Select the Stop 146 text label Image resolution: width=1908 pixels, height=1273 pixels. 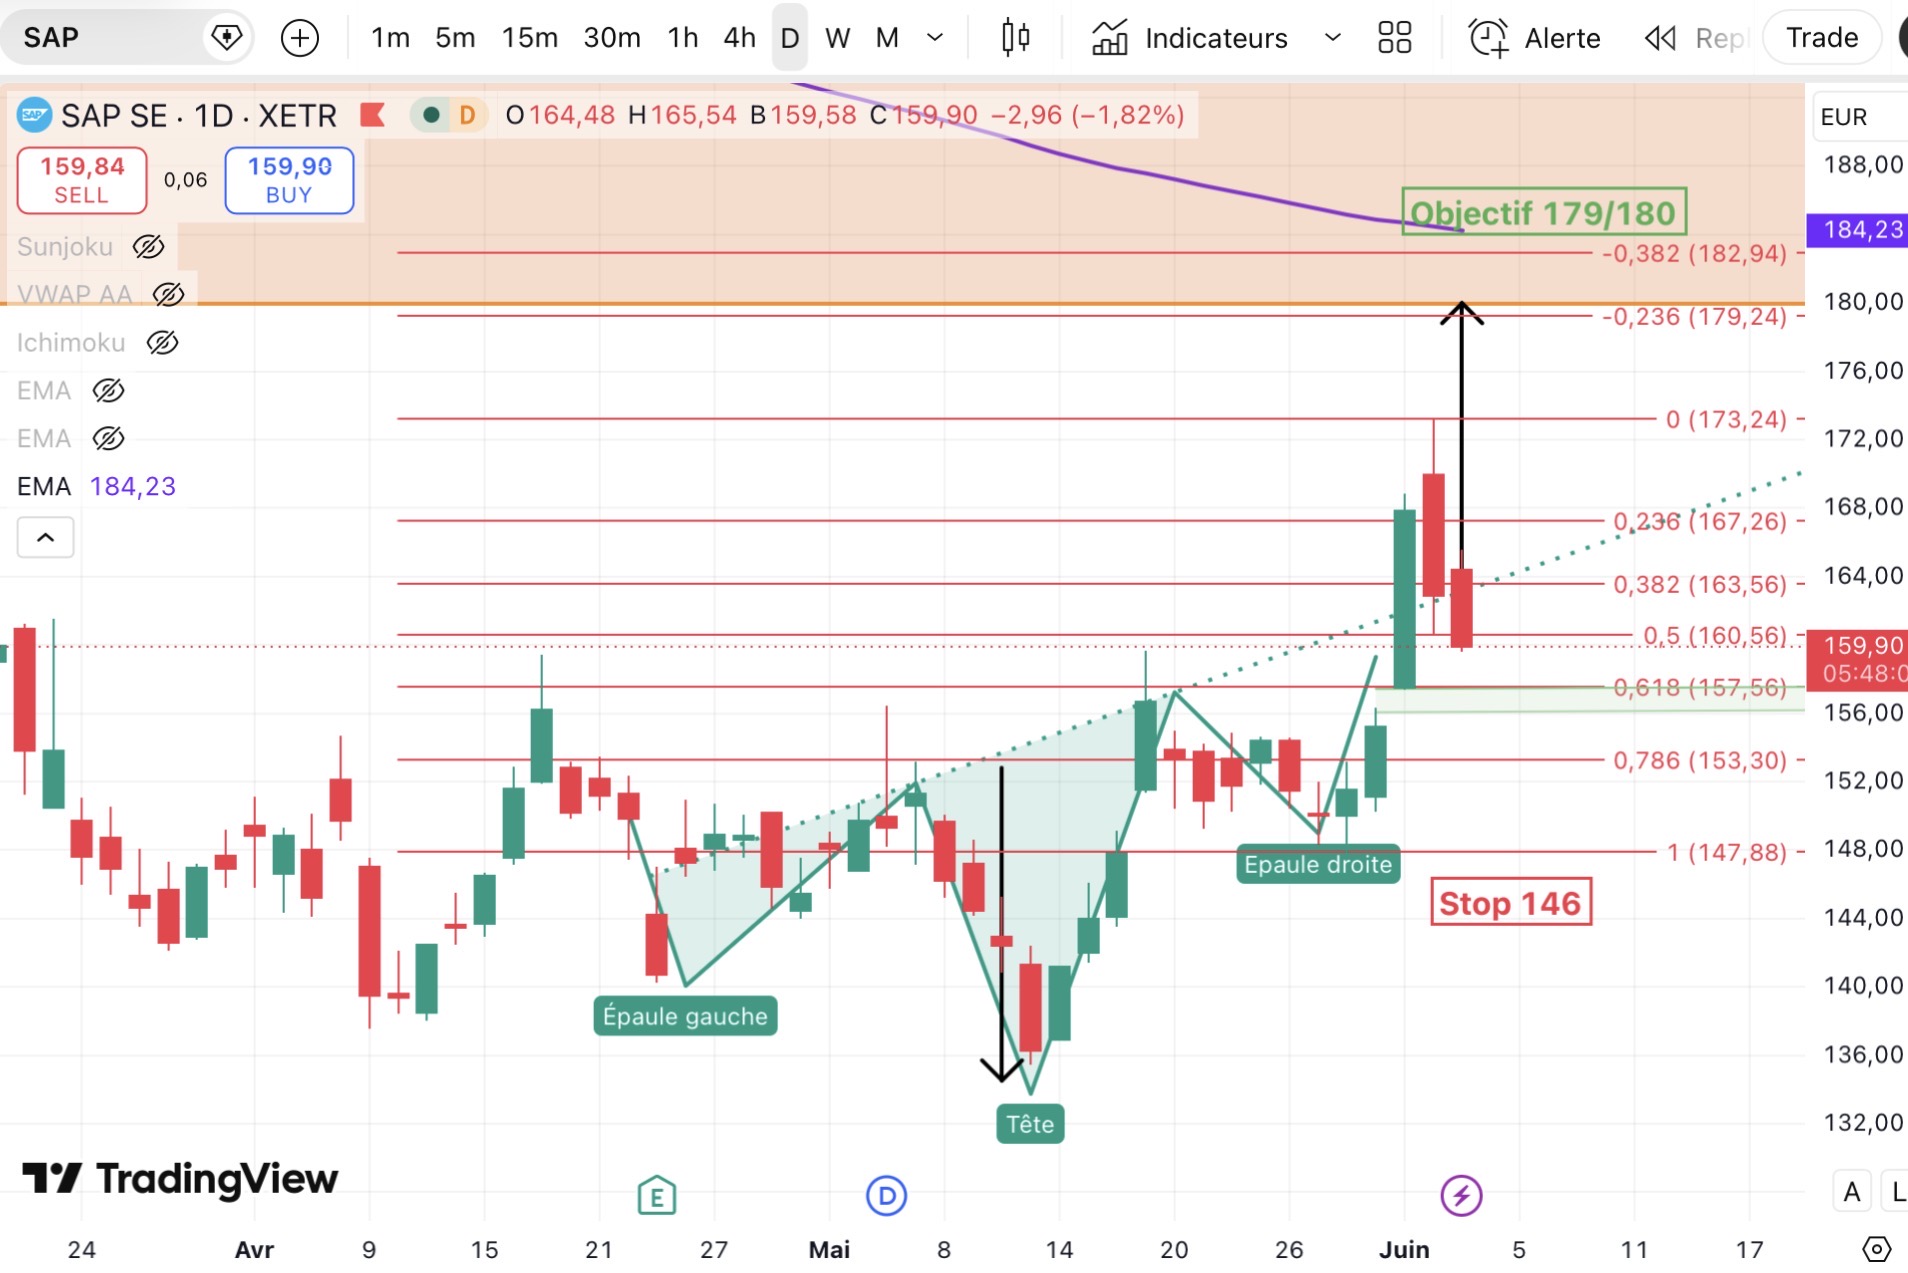pyautogui.click(x=1510, y=903)
